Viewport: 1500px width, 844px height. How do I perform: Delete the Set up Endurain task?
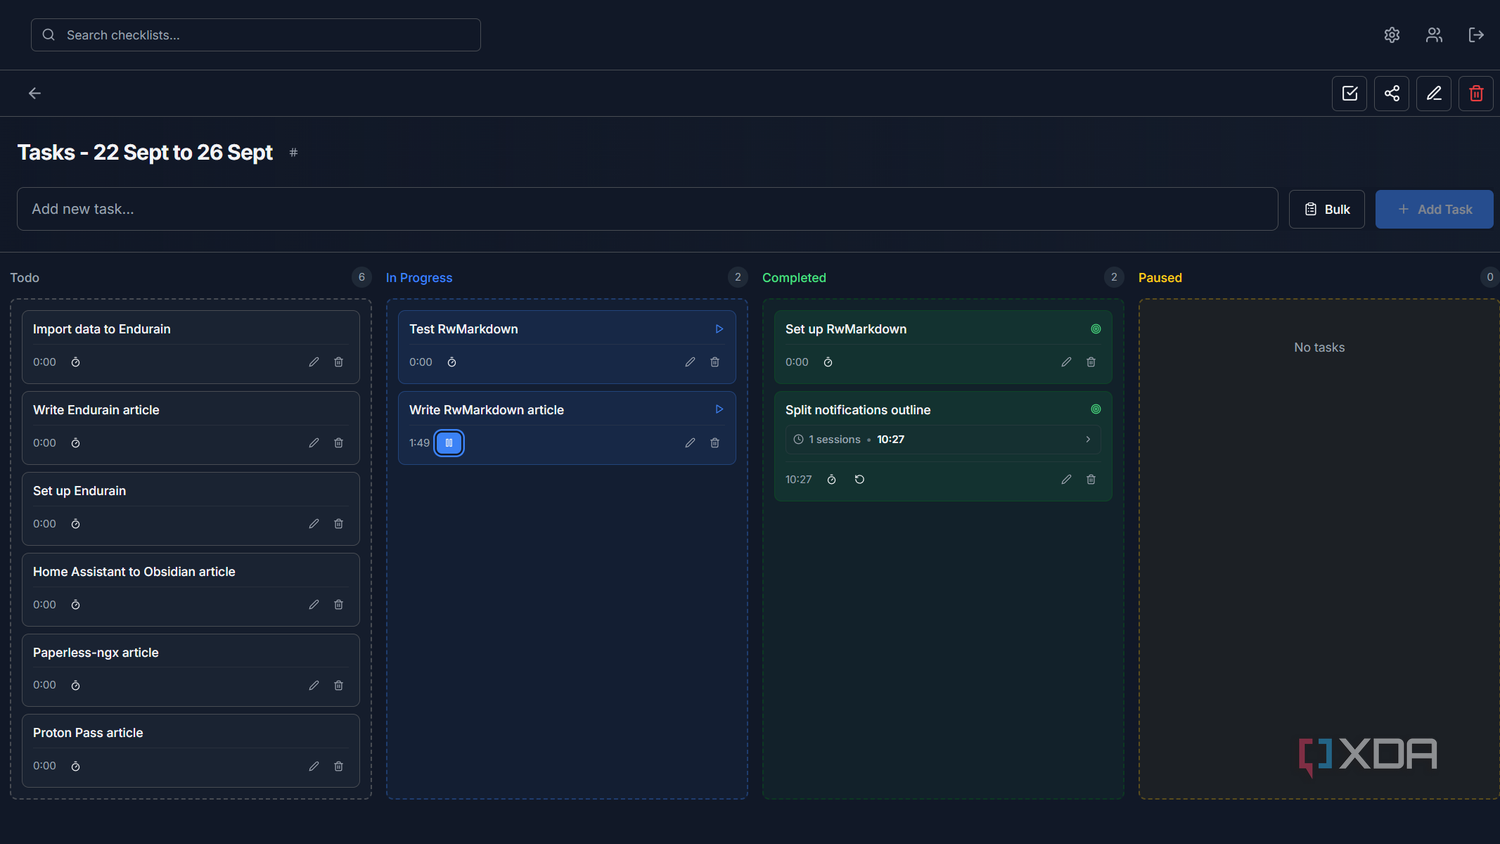pos(339,524)
